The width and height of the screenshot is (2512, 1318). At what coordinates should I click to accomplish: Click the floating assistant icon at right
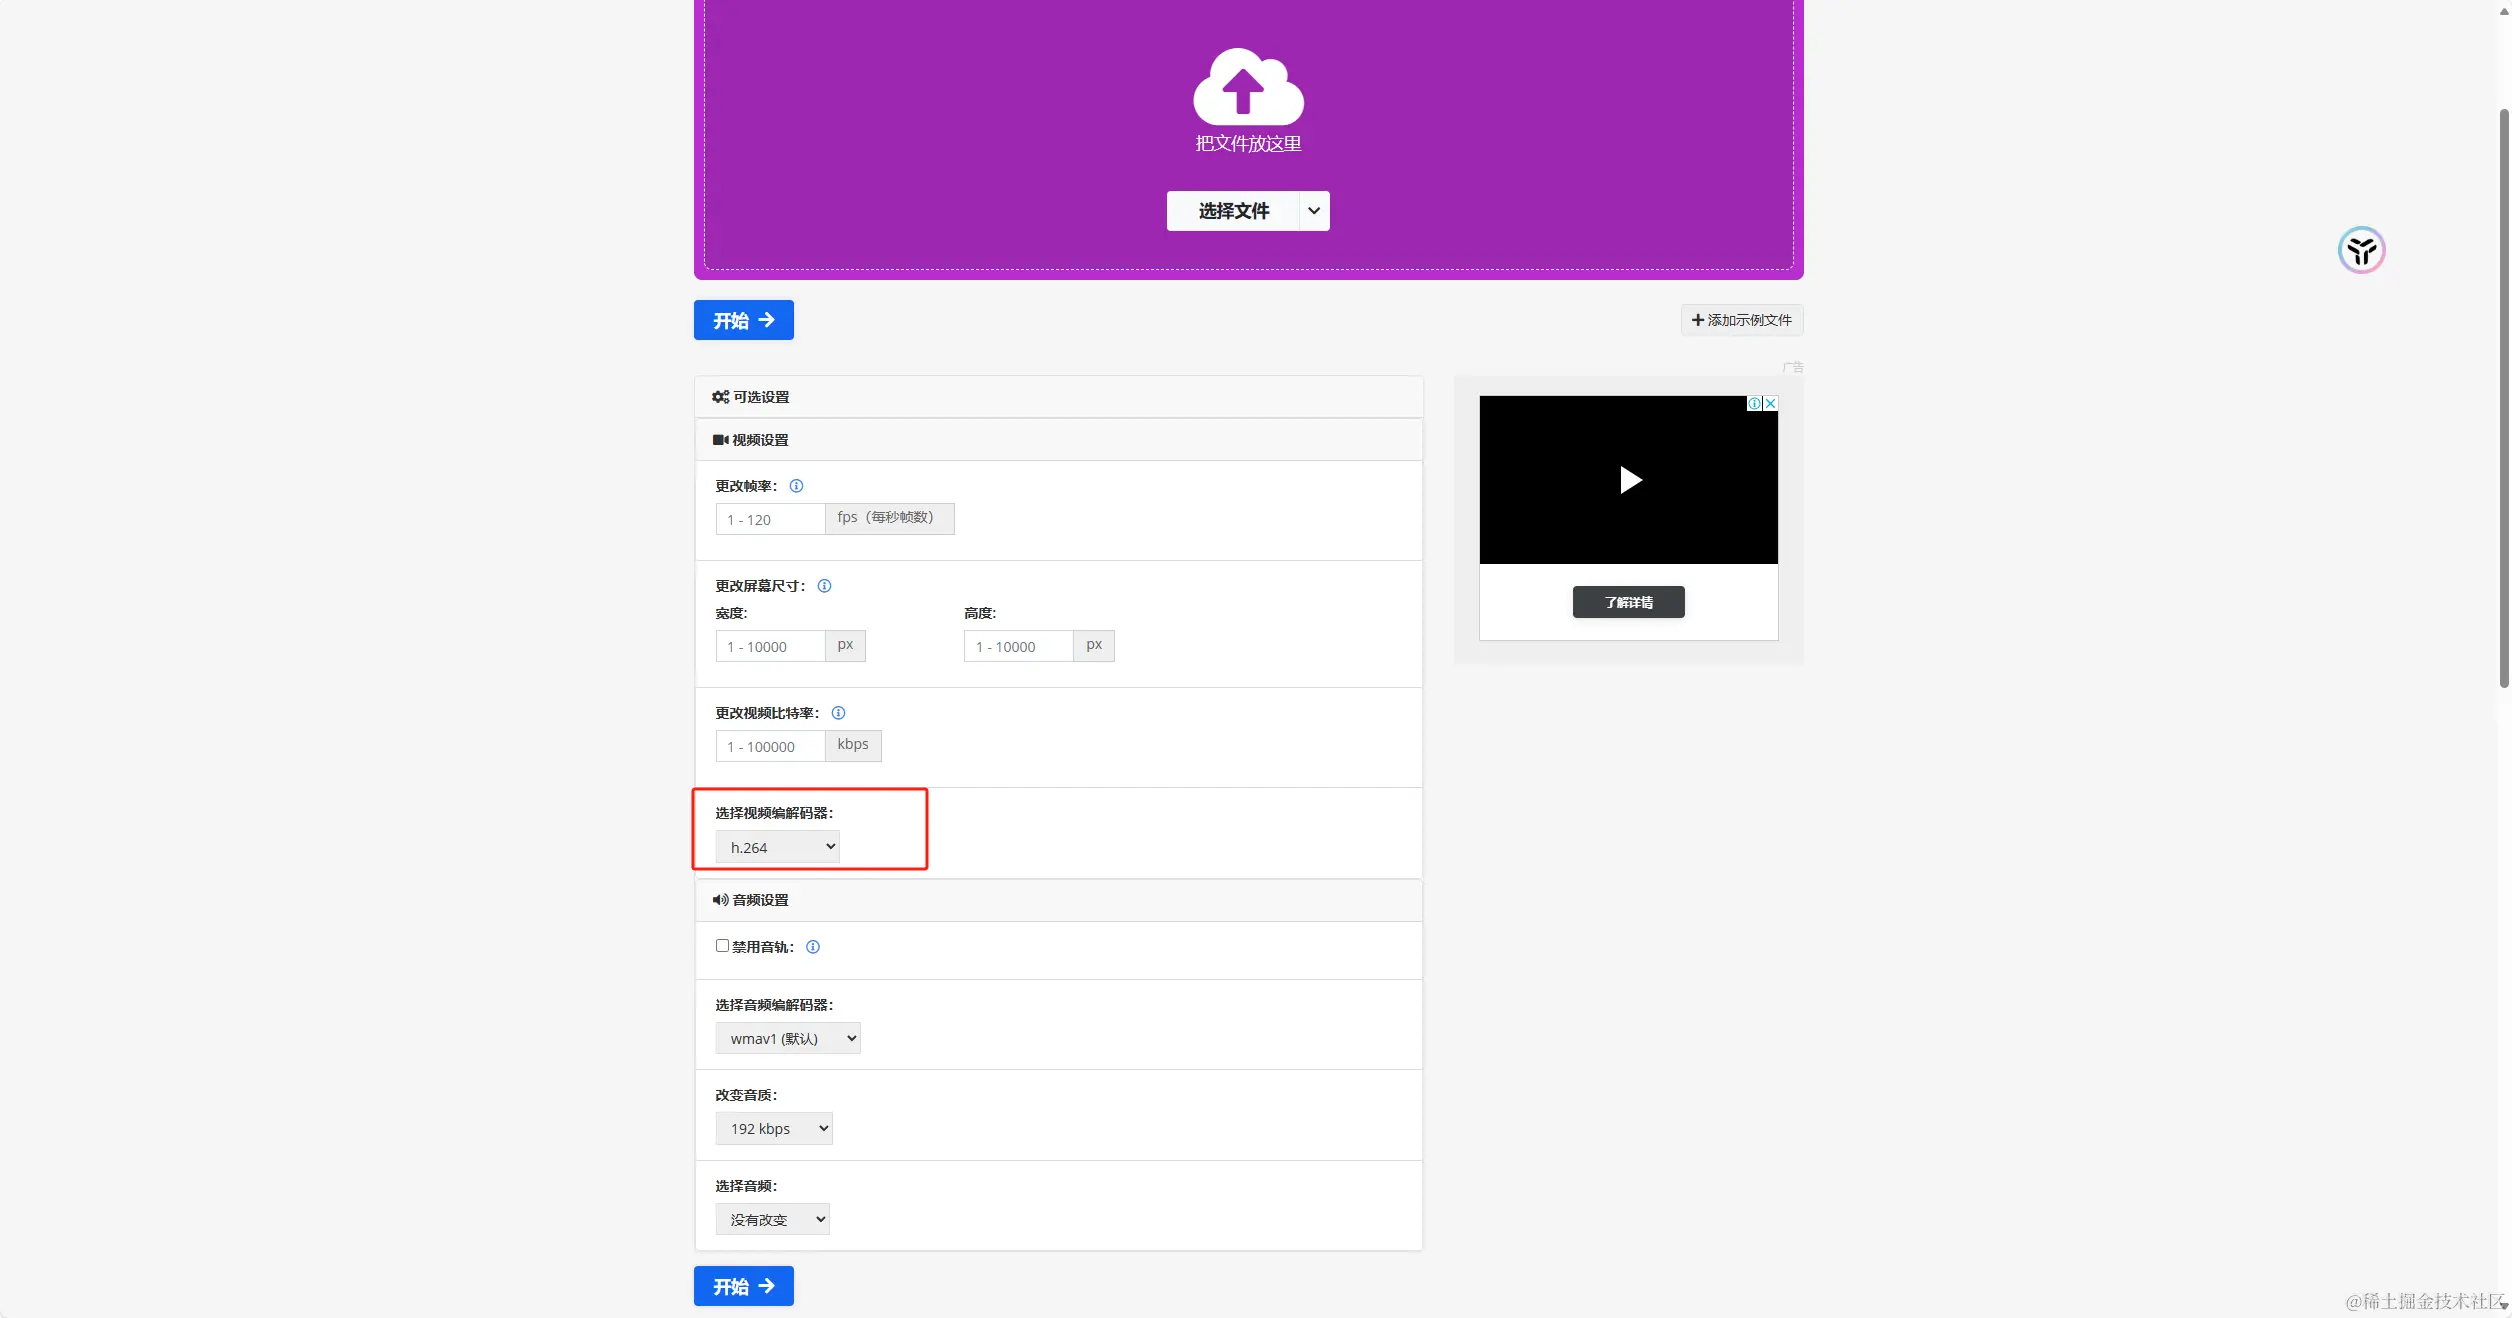(x=2361, y=250)
